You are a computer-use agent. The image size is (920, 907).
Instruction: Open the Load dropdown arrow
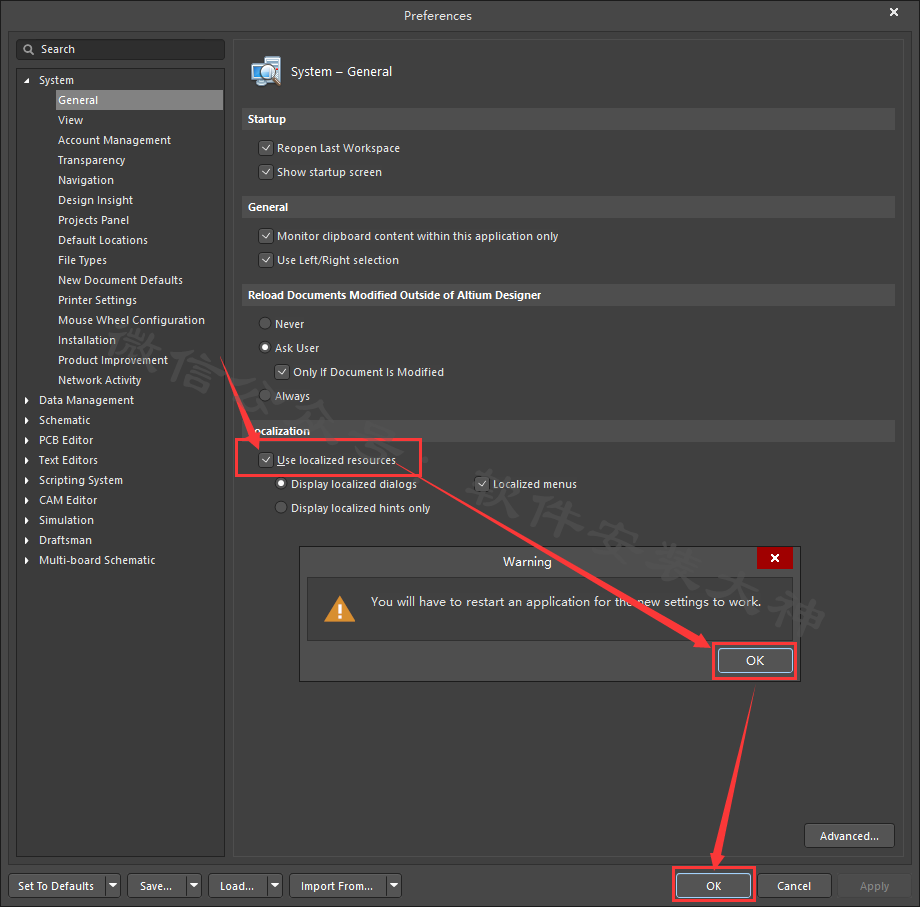(275, 886)
